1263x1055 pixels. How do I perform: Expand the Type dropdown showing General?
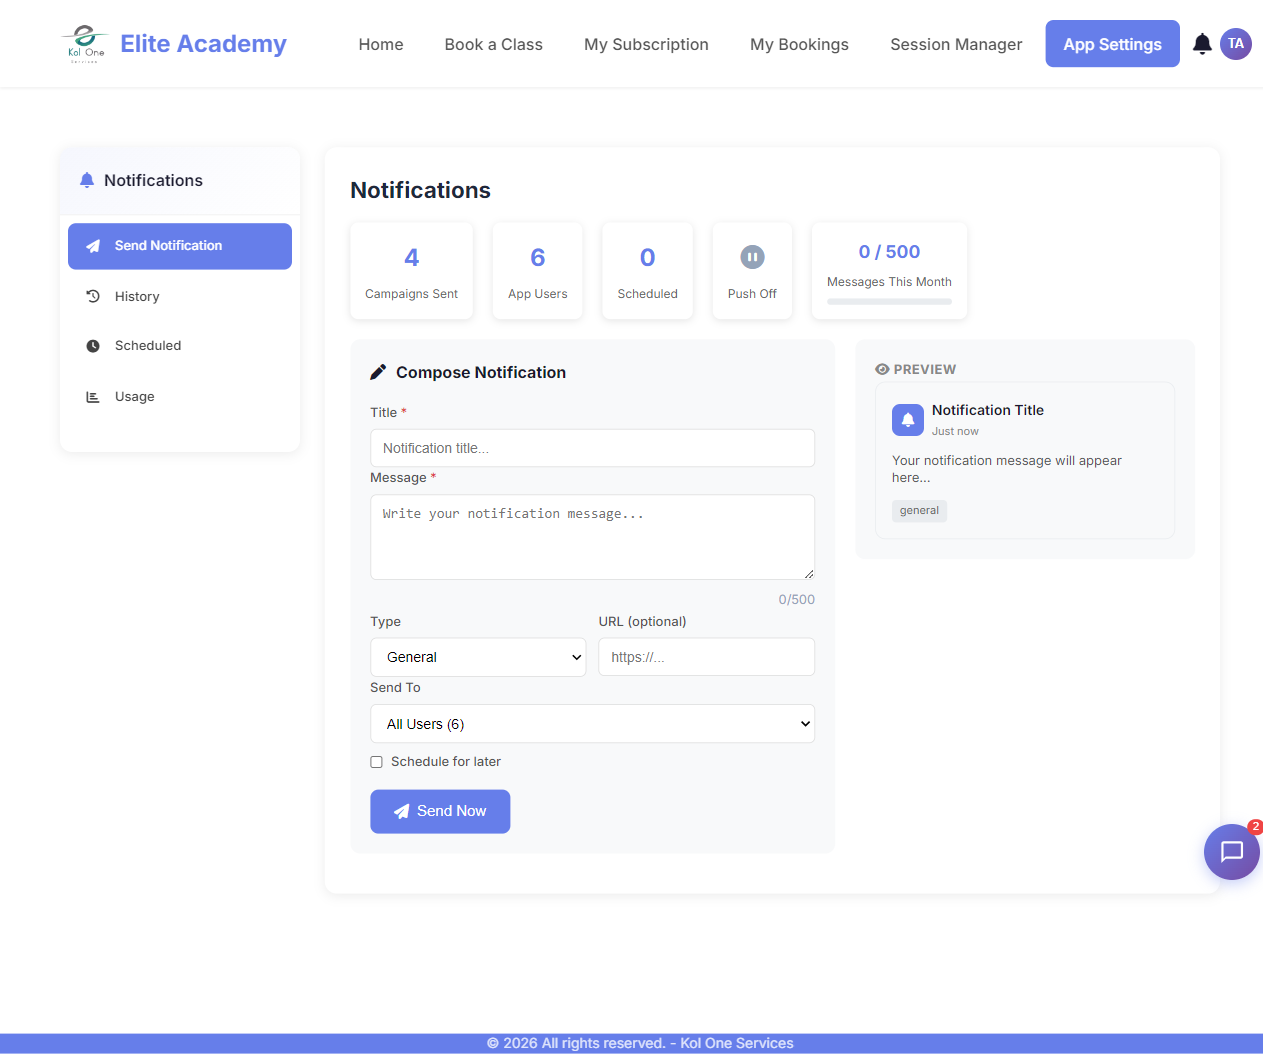click(478, 657)
